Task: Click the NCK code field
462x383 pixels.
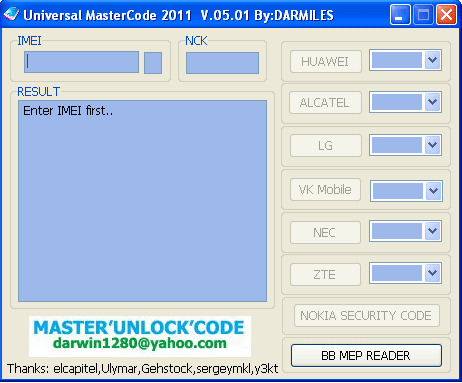Action: 222,63
